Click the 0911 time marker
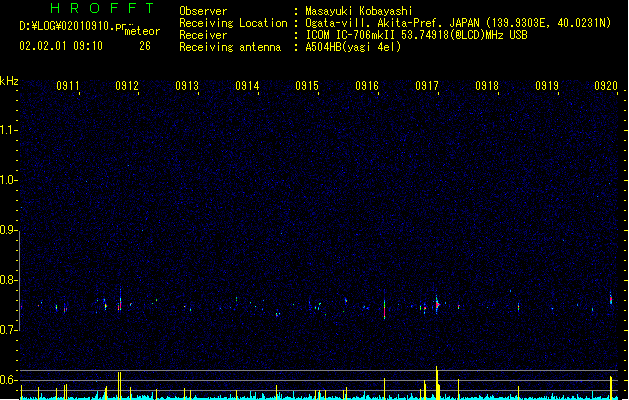The width and height of the screenshot is (629, 400). (x=68, y=86)
